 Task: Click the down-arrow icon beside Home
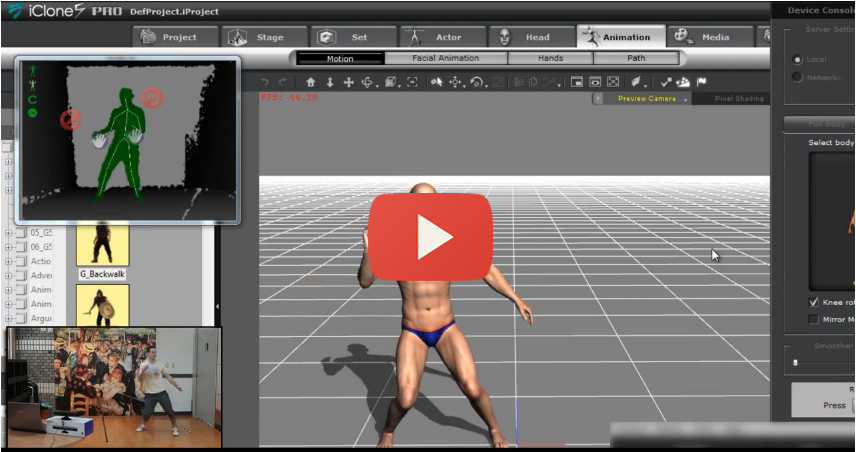pos(330,82)
